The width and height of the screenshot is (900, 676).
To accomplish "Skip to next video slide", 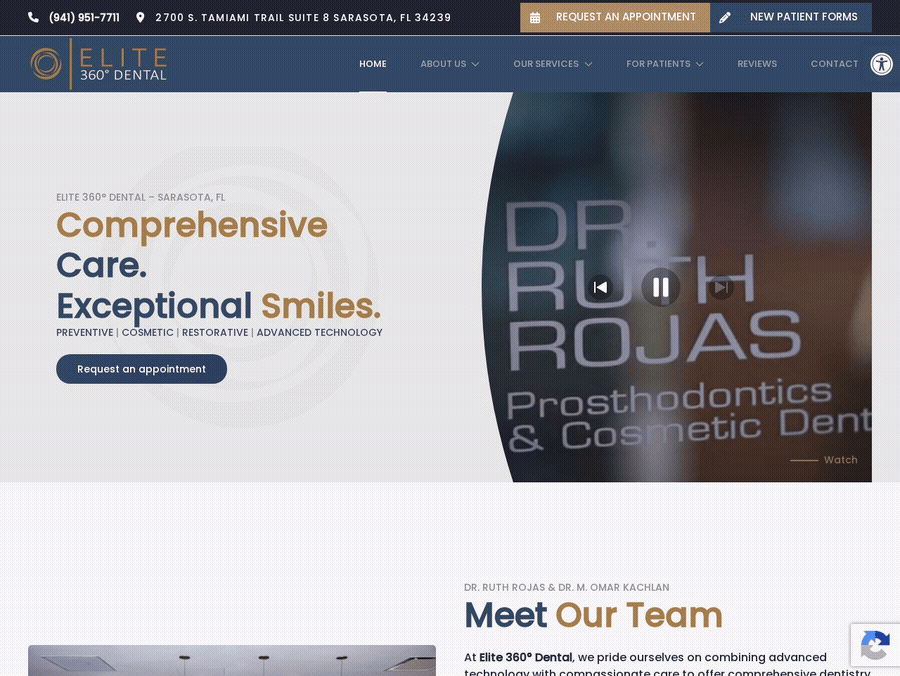I will point(721,287).
